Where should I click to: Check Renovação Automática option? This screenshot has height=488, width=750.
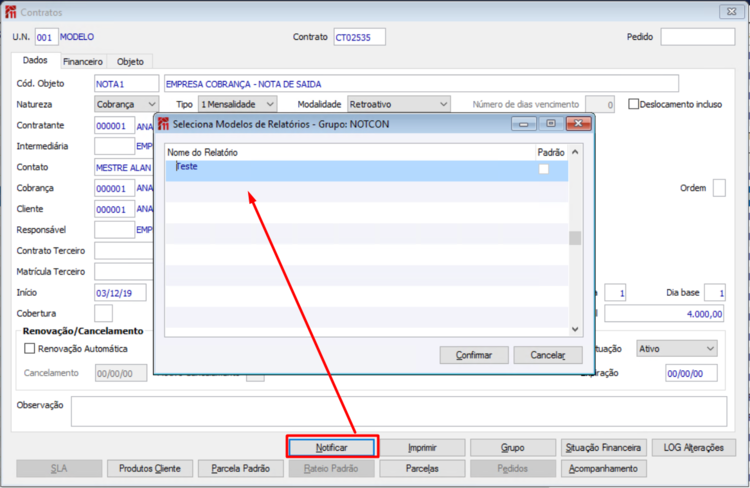coord(30,348)
